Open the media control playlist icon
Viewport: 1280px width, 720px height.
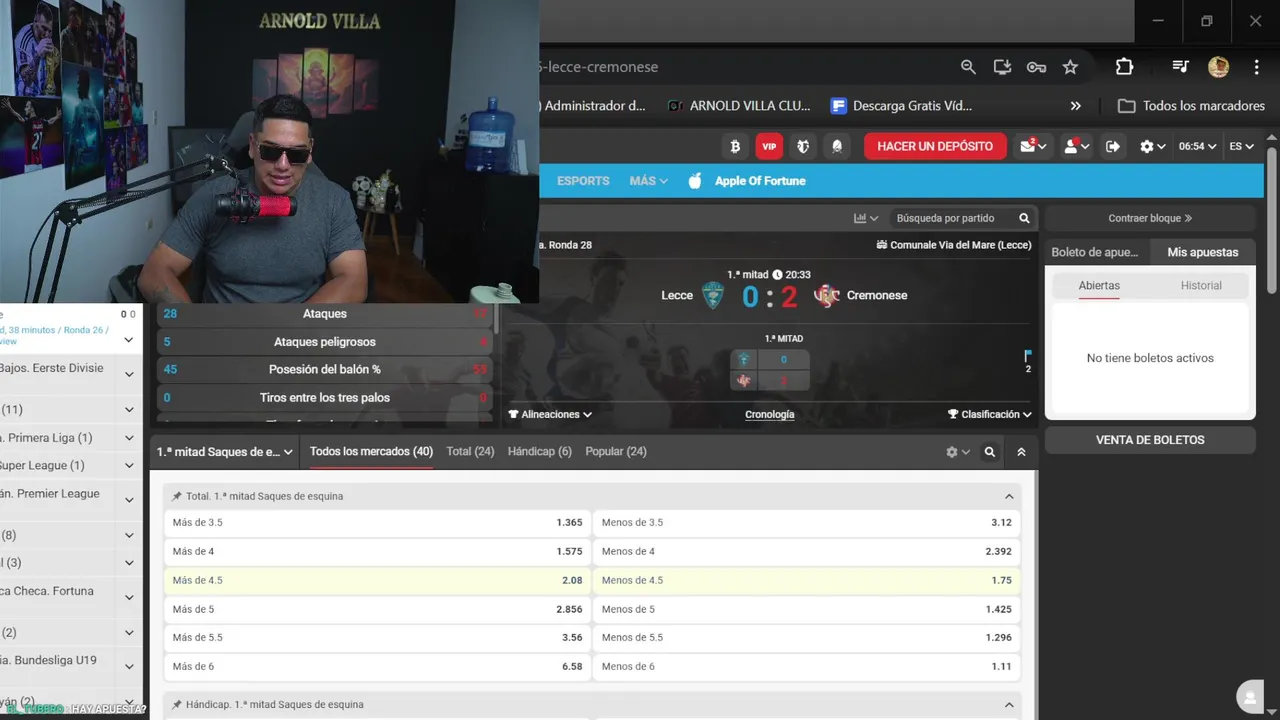click(x=1180, y=67)
